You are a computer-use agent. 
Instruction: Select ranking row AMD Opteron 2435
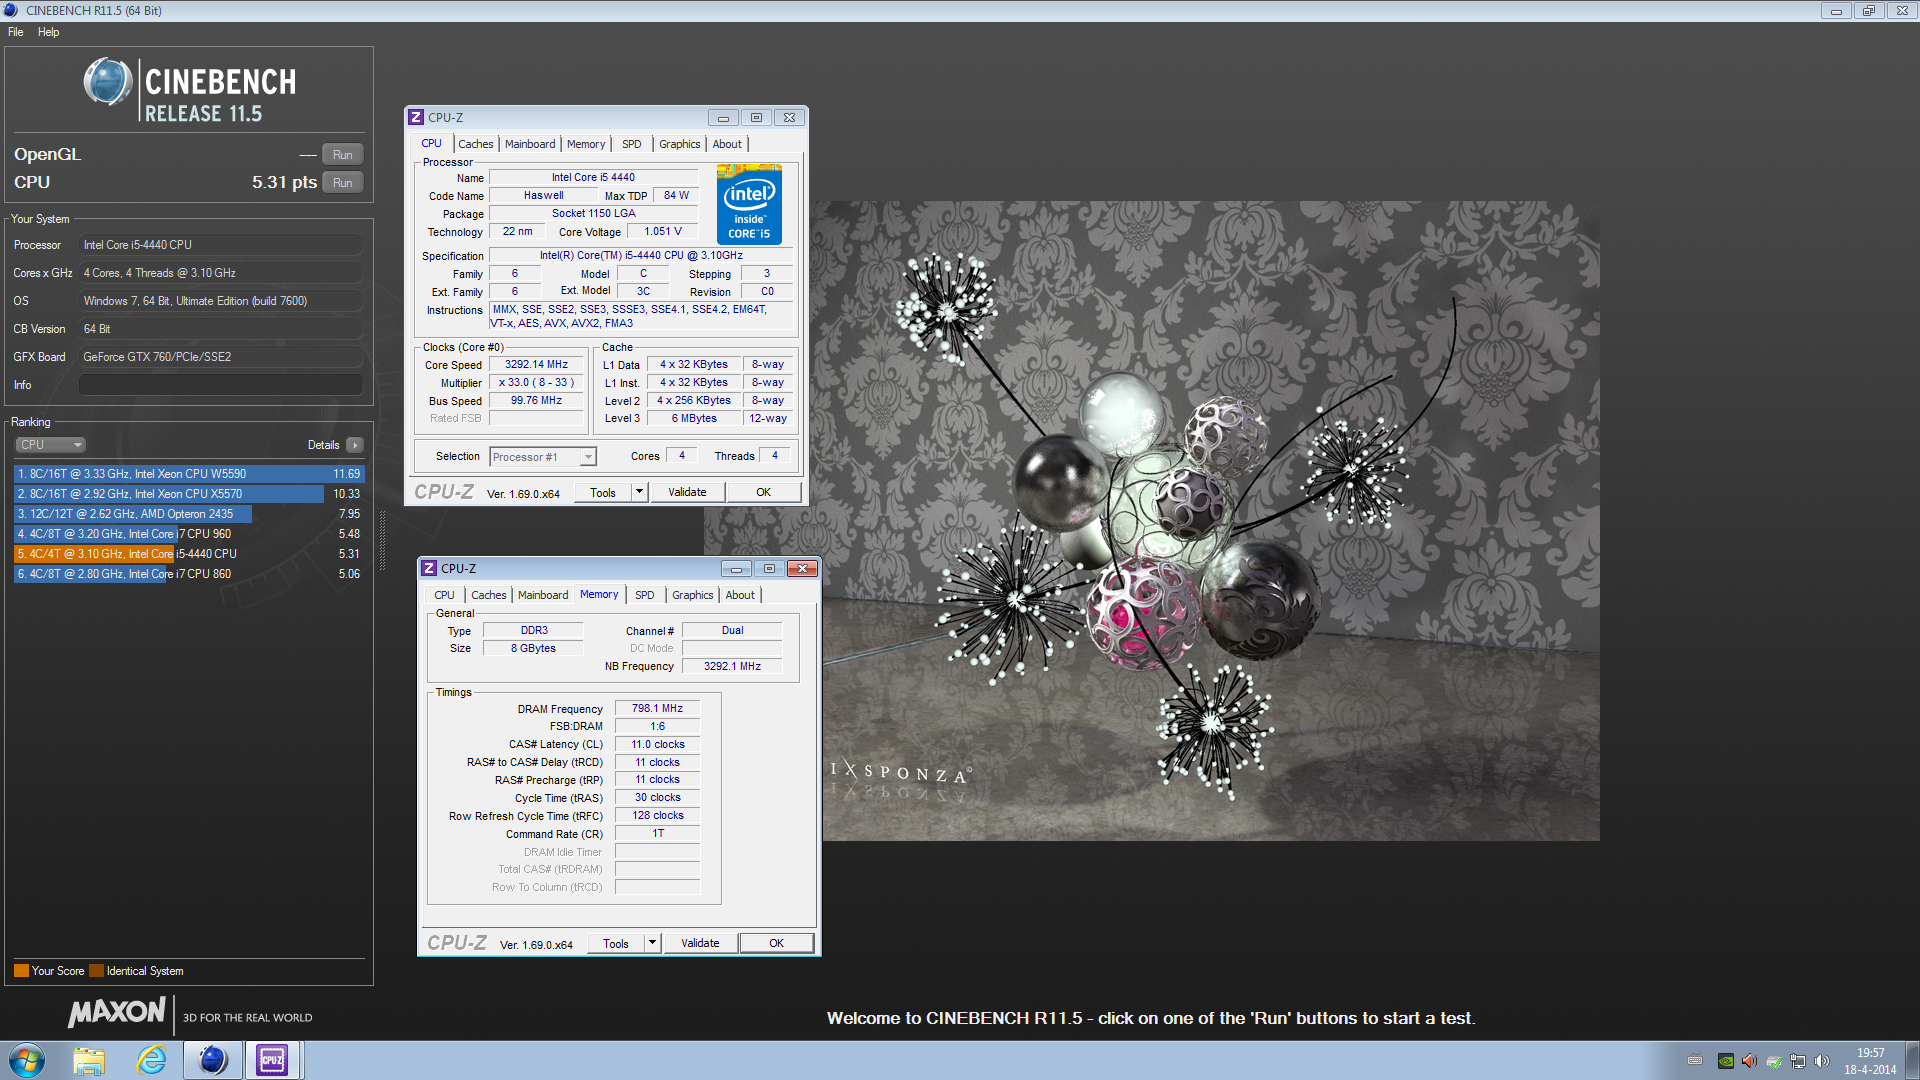pos(189,514)
